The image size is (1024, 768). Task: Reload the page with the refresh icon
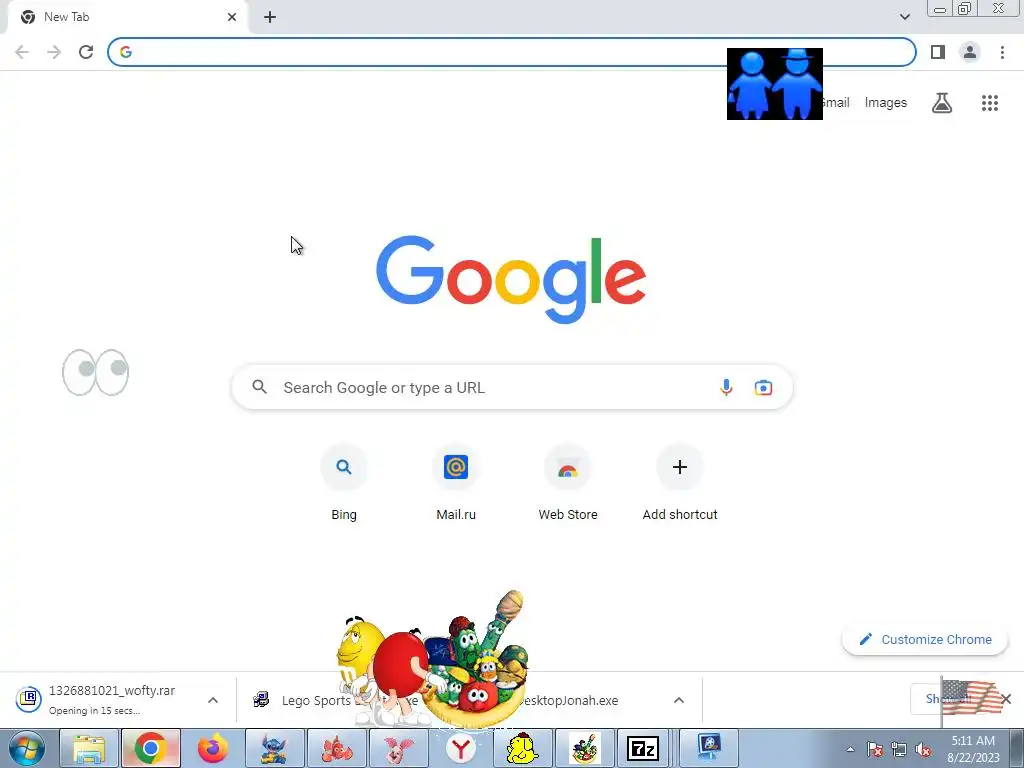[86, 52]
